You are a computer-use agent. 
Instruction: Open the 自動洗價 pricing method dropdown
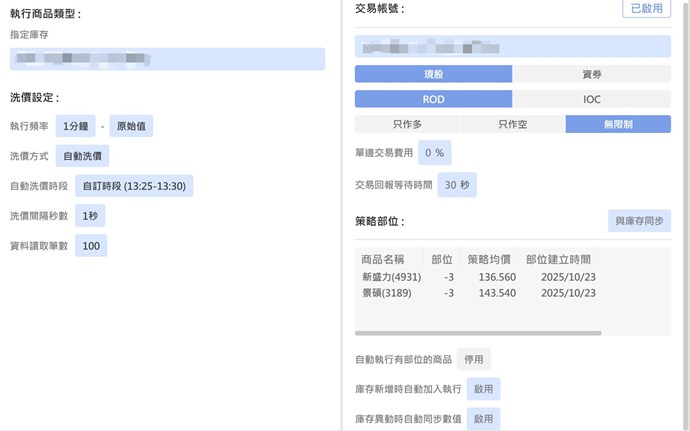pyautogui.click(x=82, y=156)
